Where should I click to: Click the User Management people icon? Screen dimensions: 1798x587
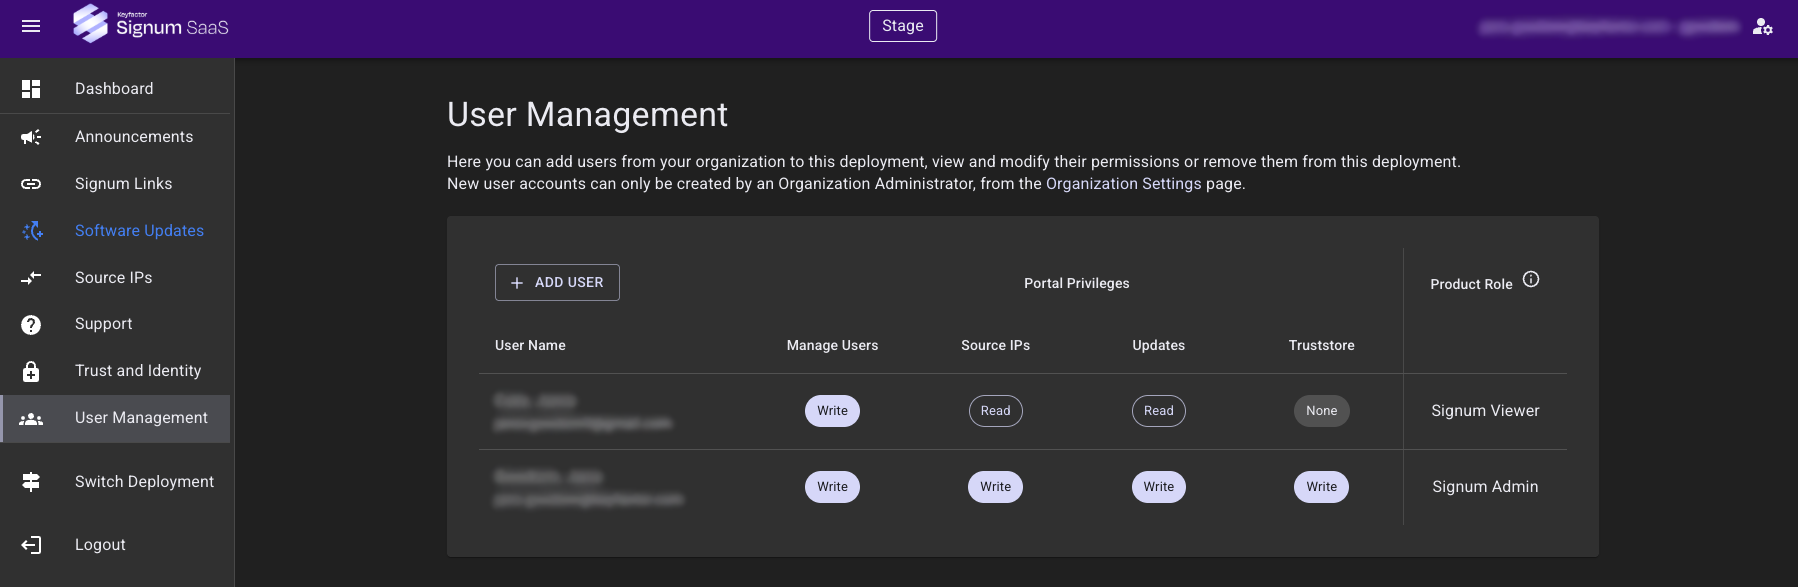[x=31, y=419]
